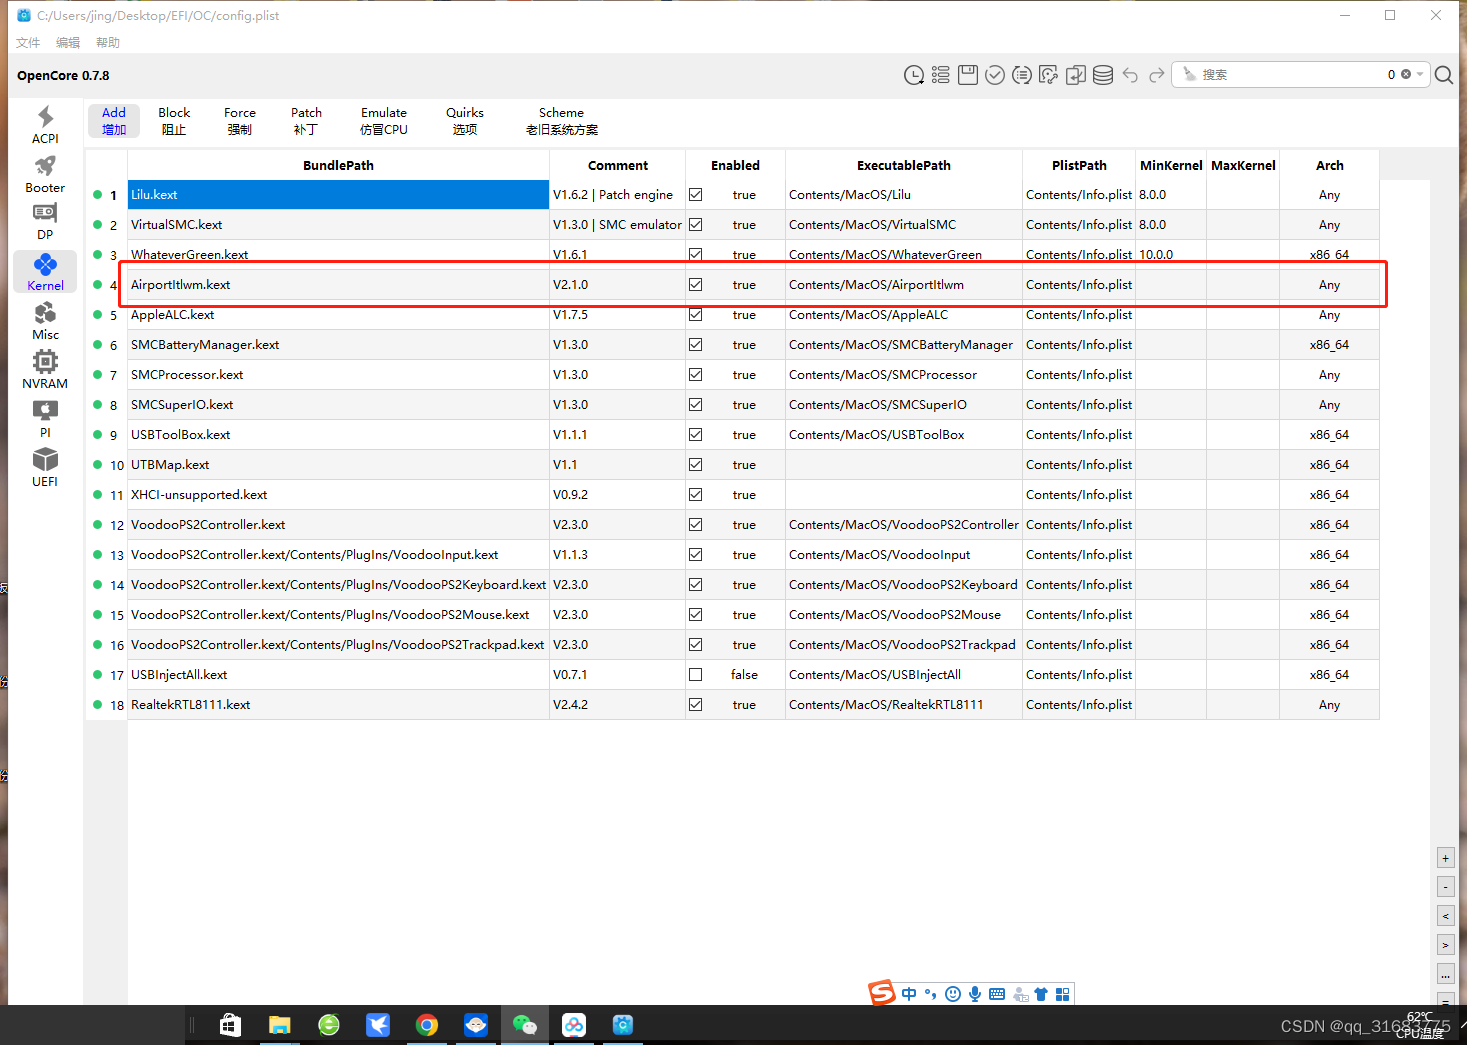Click the image export toolbar icon
Image resolution: width=1467 pixels, height=1045 pixels.
click(1049, 75)
